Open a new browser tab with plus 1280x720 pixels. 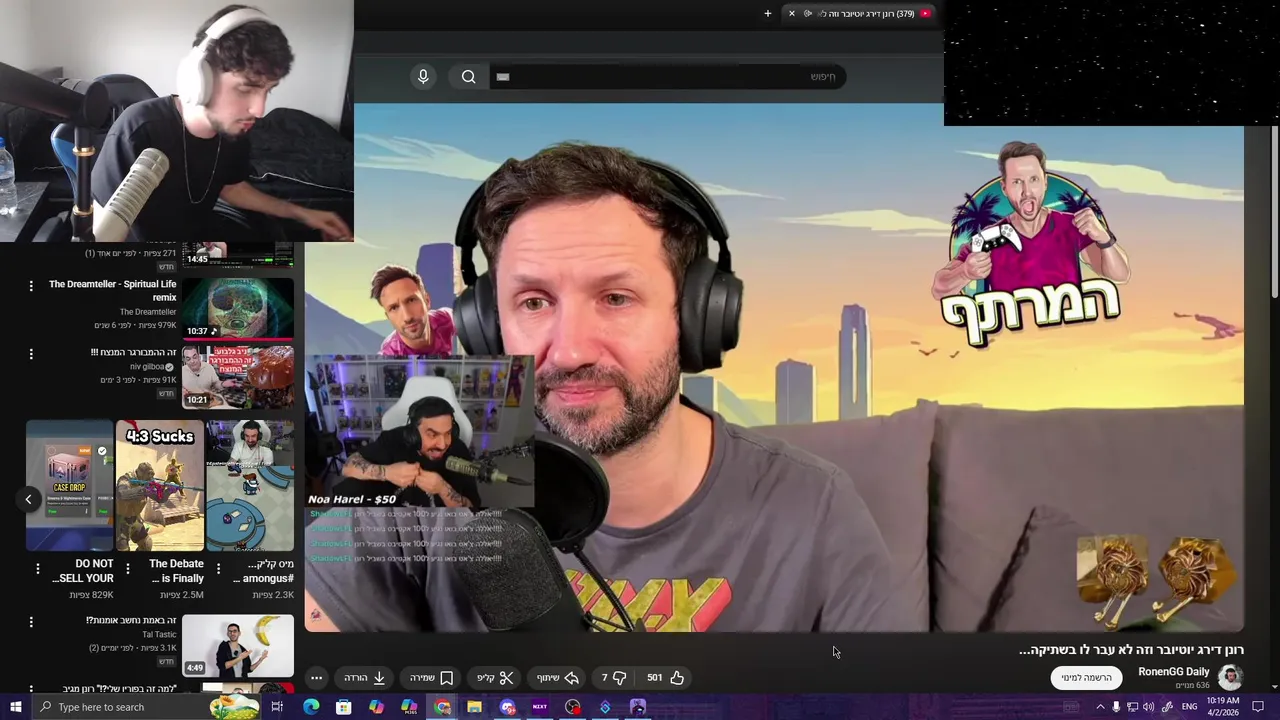click(768, 14)
